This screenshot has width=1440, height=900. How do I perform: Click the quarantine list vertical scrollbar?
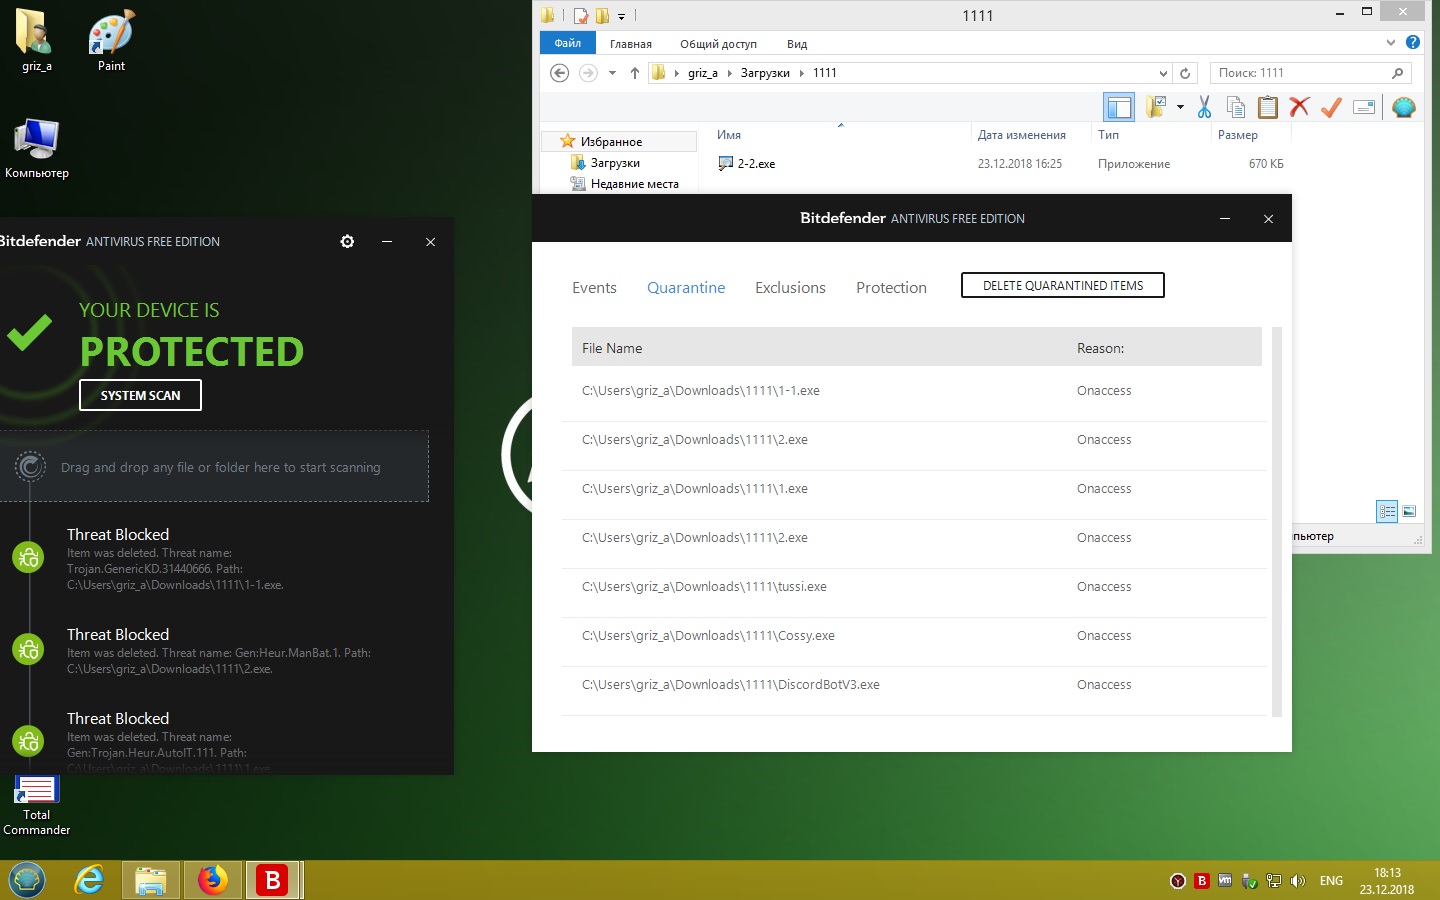[1276, 520]
